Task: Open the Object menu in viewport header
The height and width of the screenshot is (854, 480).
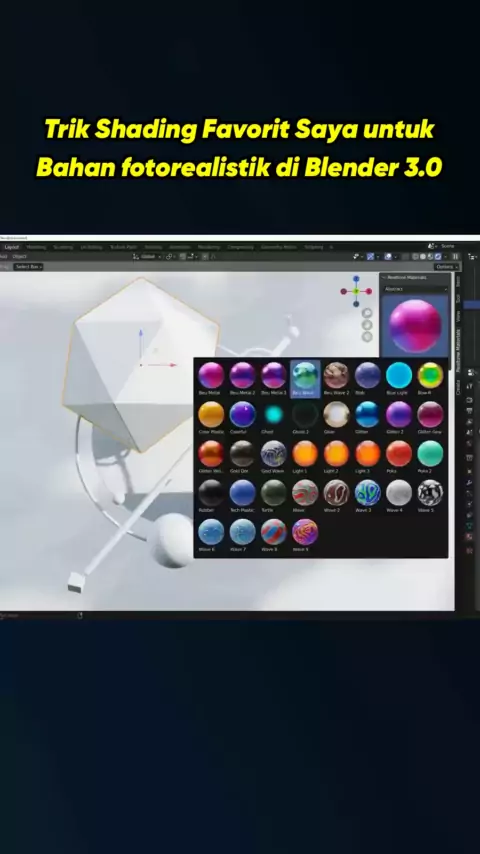Action: tap(20, 257)
